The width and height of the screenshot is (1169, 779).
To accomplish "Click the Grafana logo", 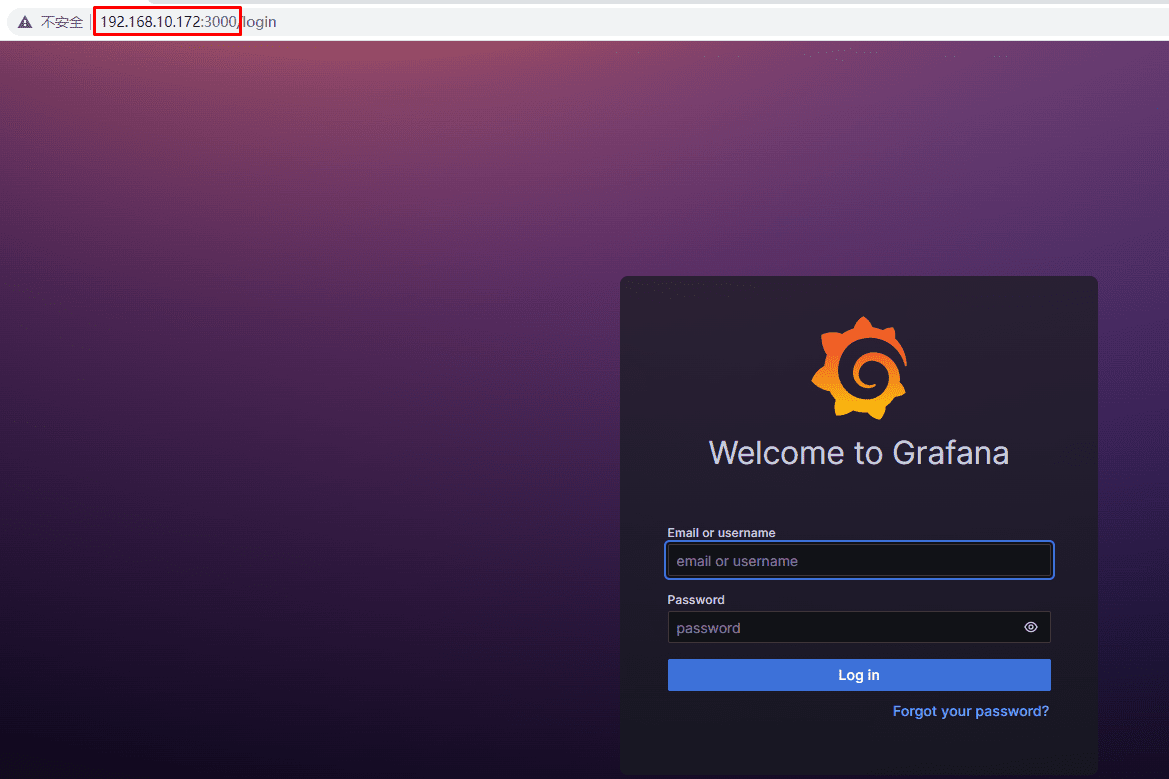I will pos(859,368).
